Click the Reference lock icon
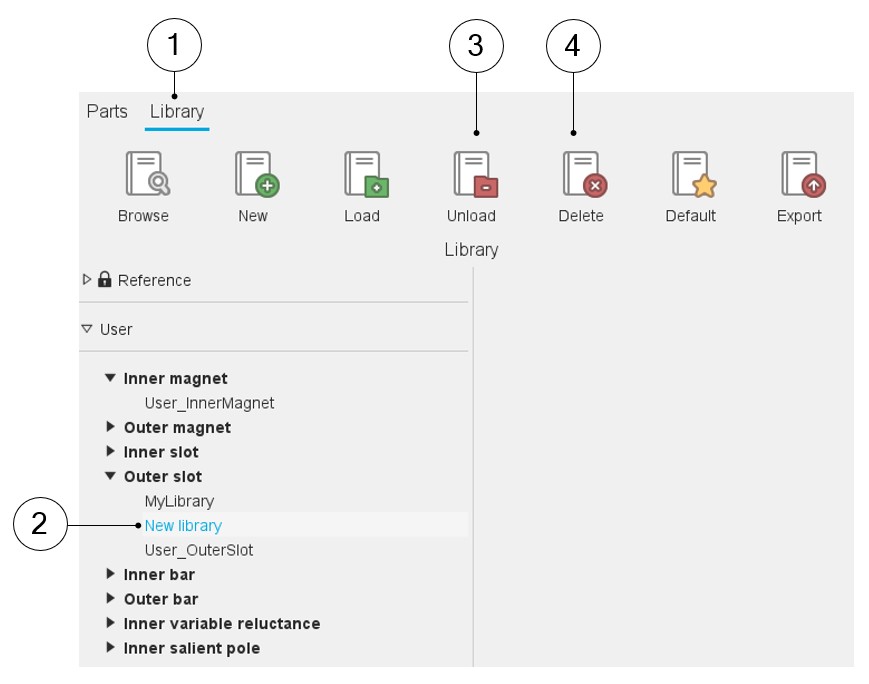Screen dimensions: 869x684 click(x=105, y=280)
